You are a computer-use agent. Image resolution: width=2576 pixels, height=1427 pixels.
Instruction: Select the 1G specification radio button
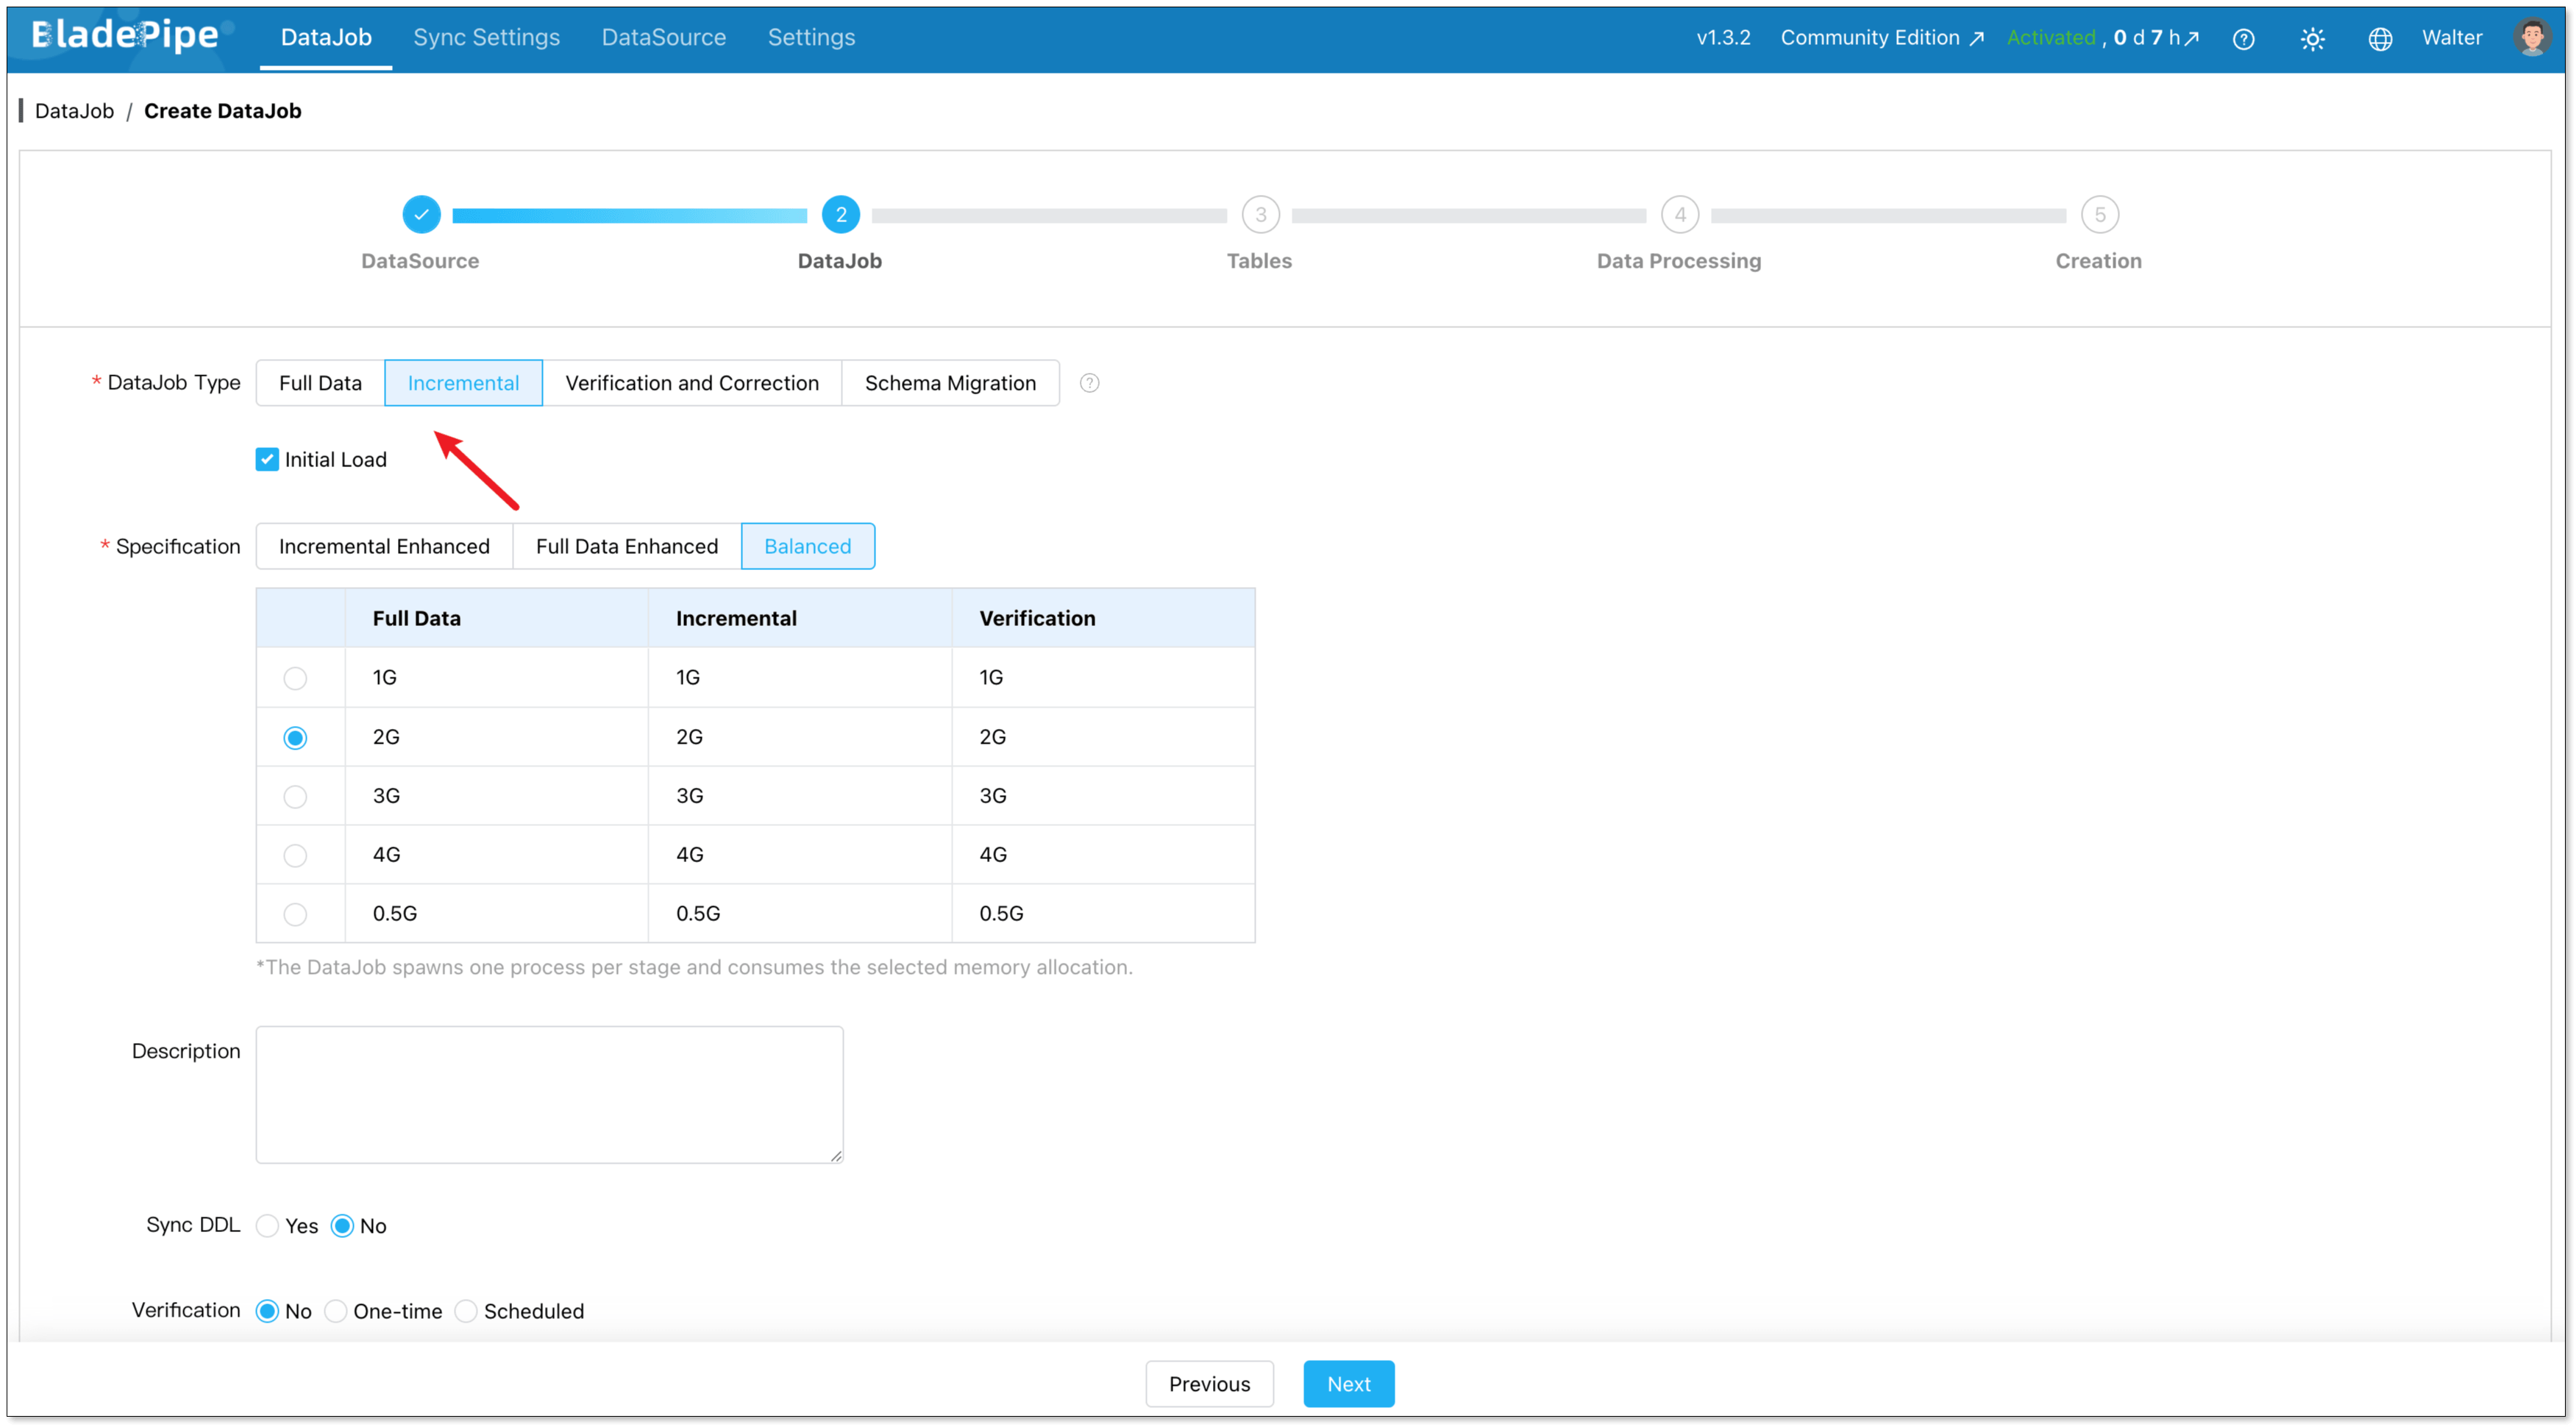point(295,678)
